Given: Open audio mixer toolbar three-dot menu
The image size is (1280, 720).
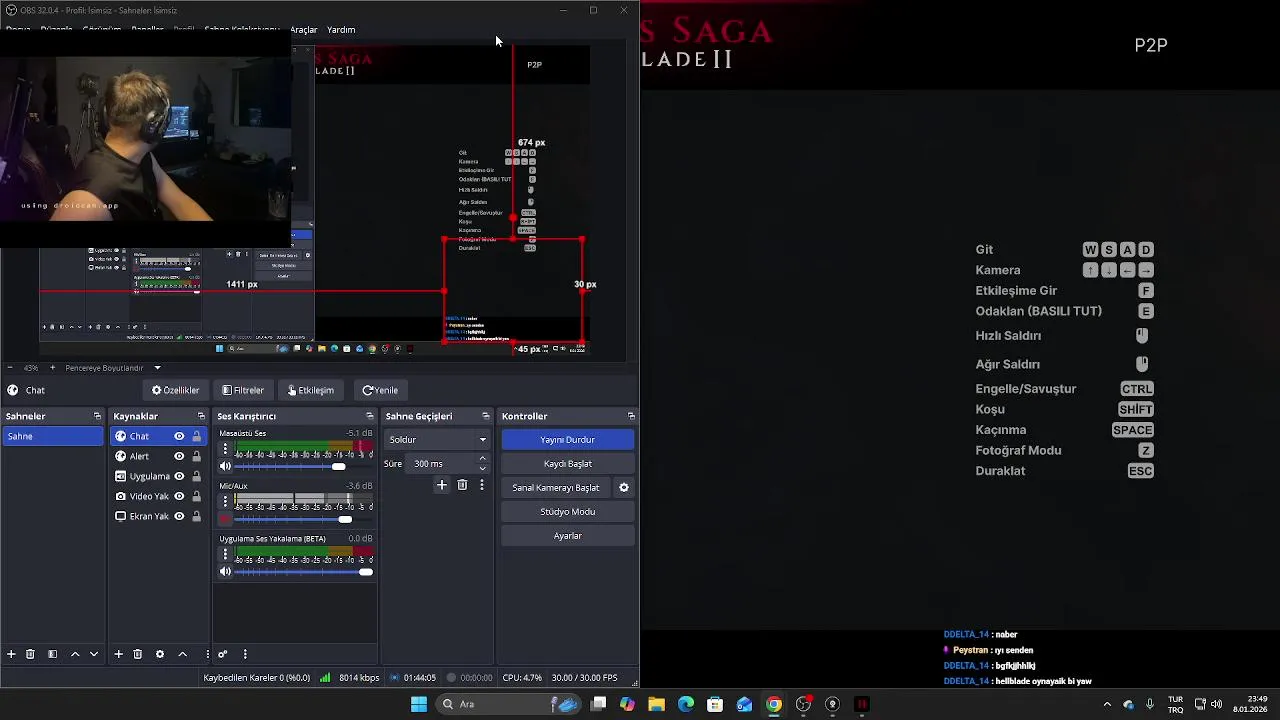Looking at the screenshot, I should tap(245, 654).
